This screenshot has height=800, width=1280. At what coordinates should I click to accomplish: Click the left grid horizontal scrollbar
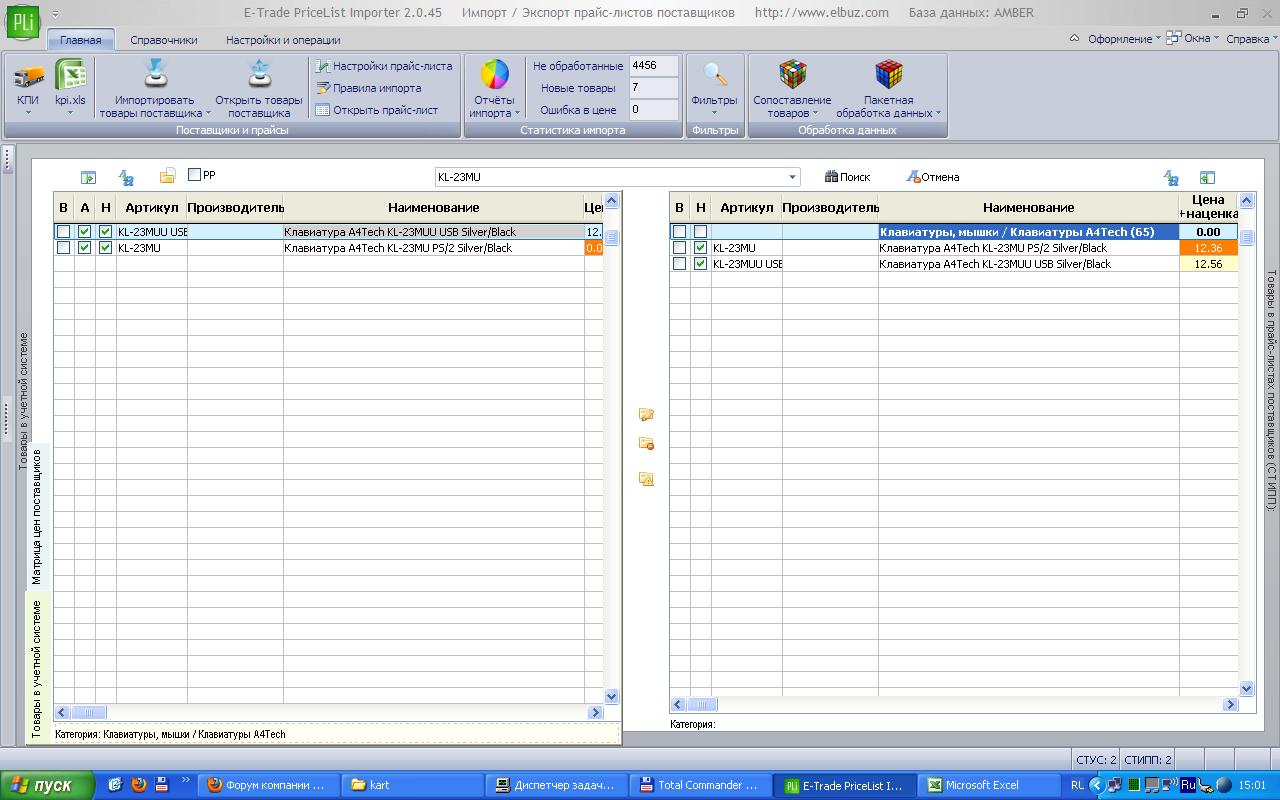click(329, 712)
